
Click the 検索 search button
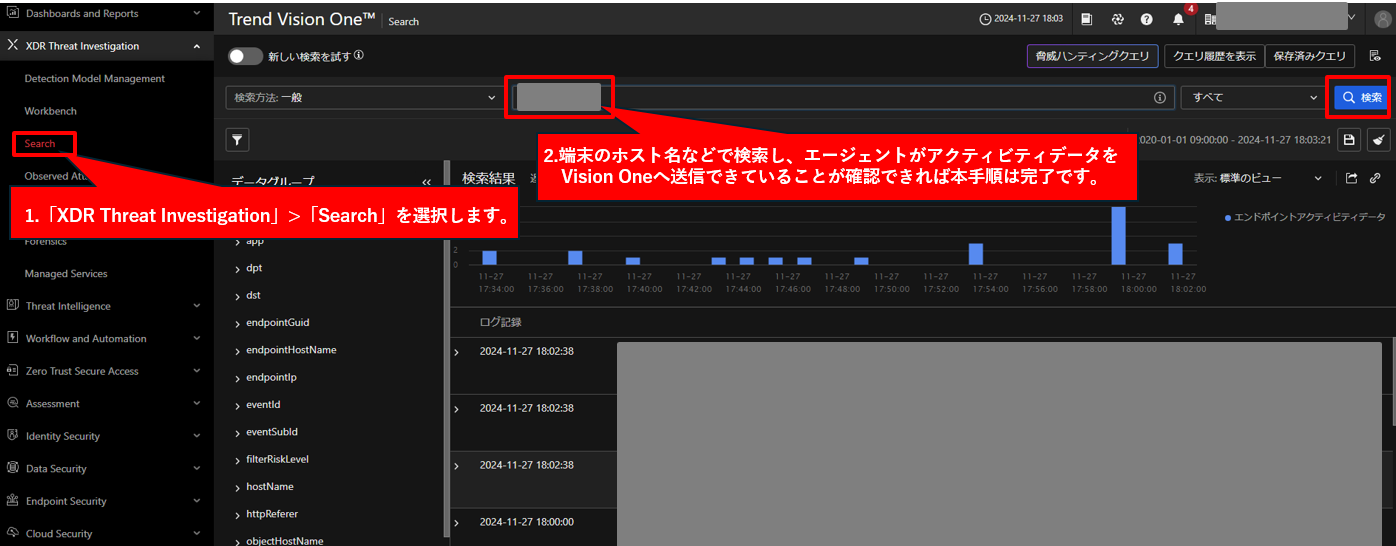pos(1361,98)
